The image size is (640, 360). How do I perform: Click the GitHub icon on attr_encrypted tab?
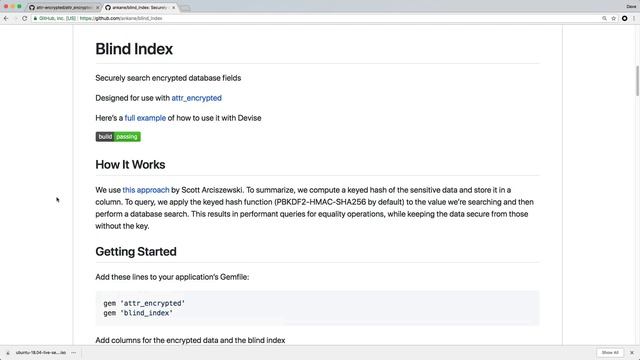32,8
